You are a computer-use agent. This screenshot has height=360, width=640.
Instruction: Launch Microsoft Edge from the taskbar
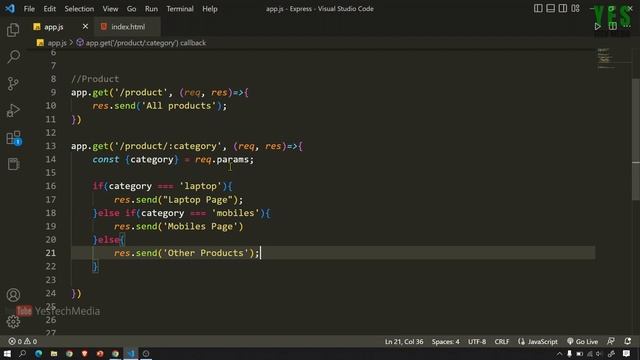pyautogui.click(x=38, y=353)
